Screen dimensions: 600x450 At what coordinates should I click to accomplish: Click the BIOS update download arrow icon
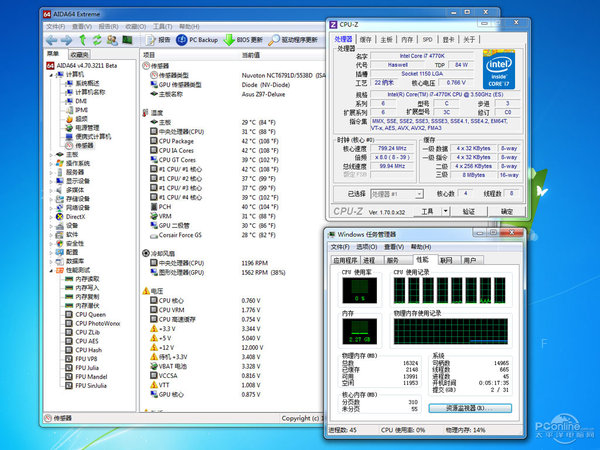[x=230, y=39]
